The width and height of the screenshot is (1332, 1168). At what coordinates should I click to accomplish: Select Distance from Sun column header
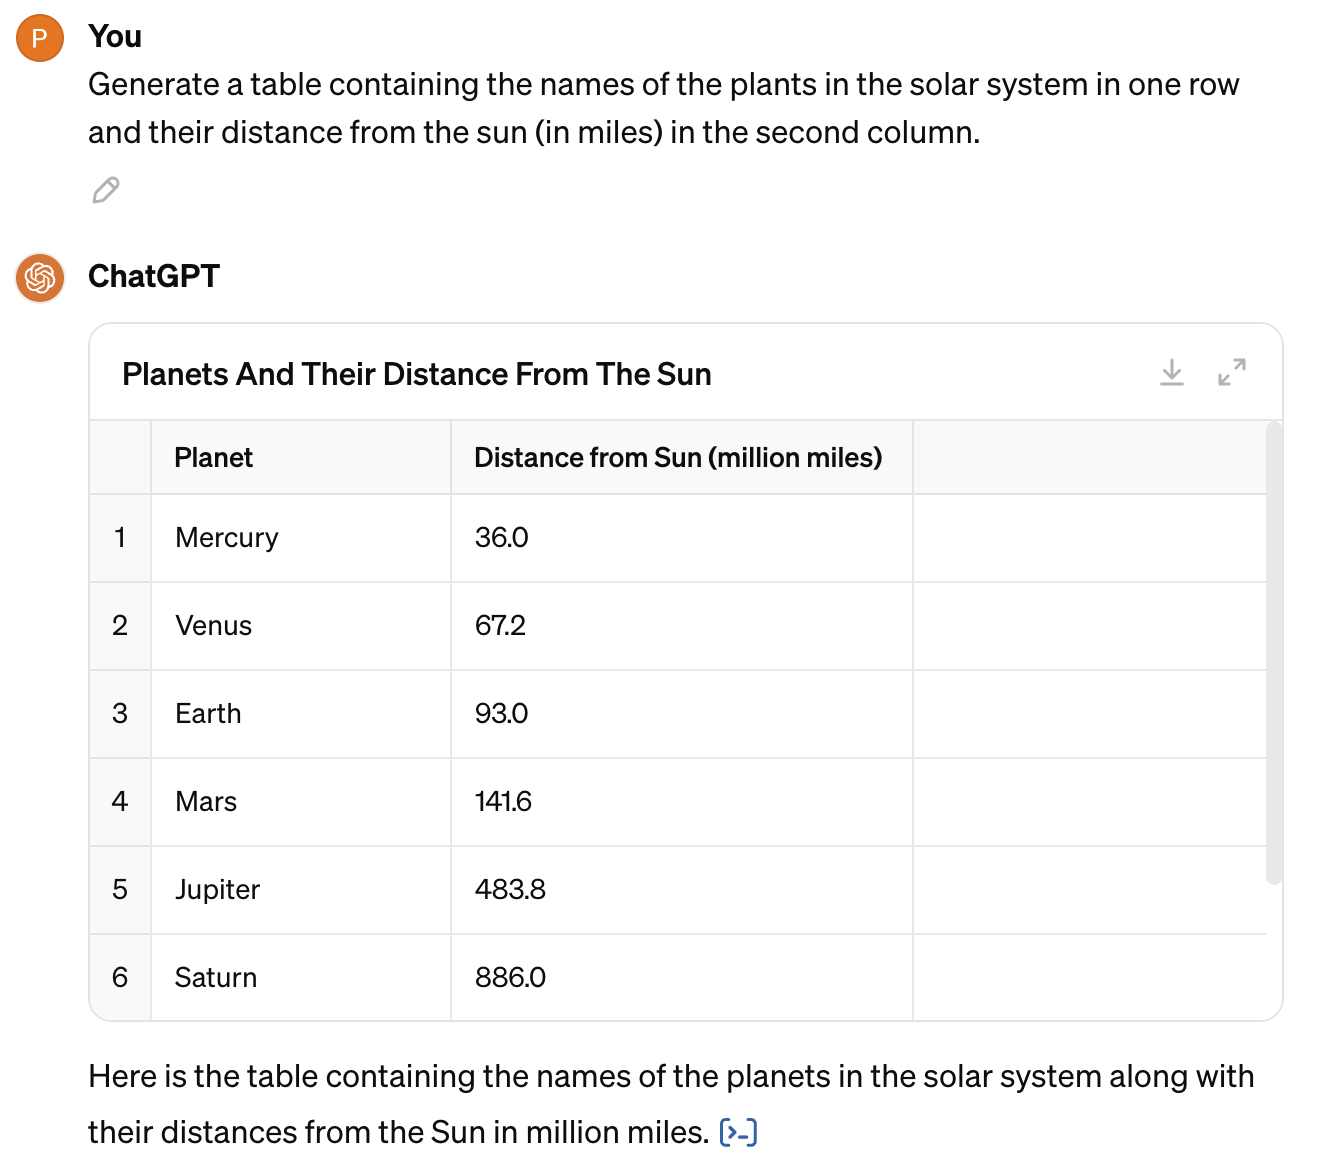682,458
